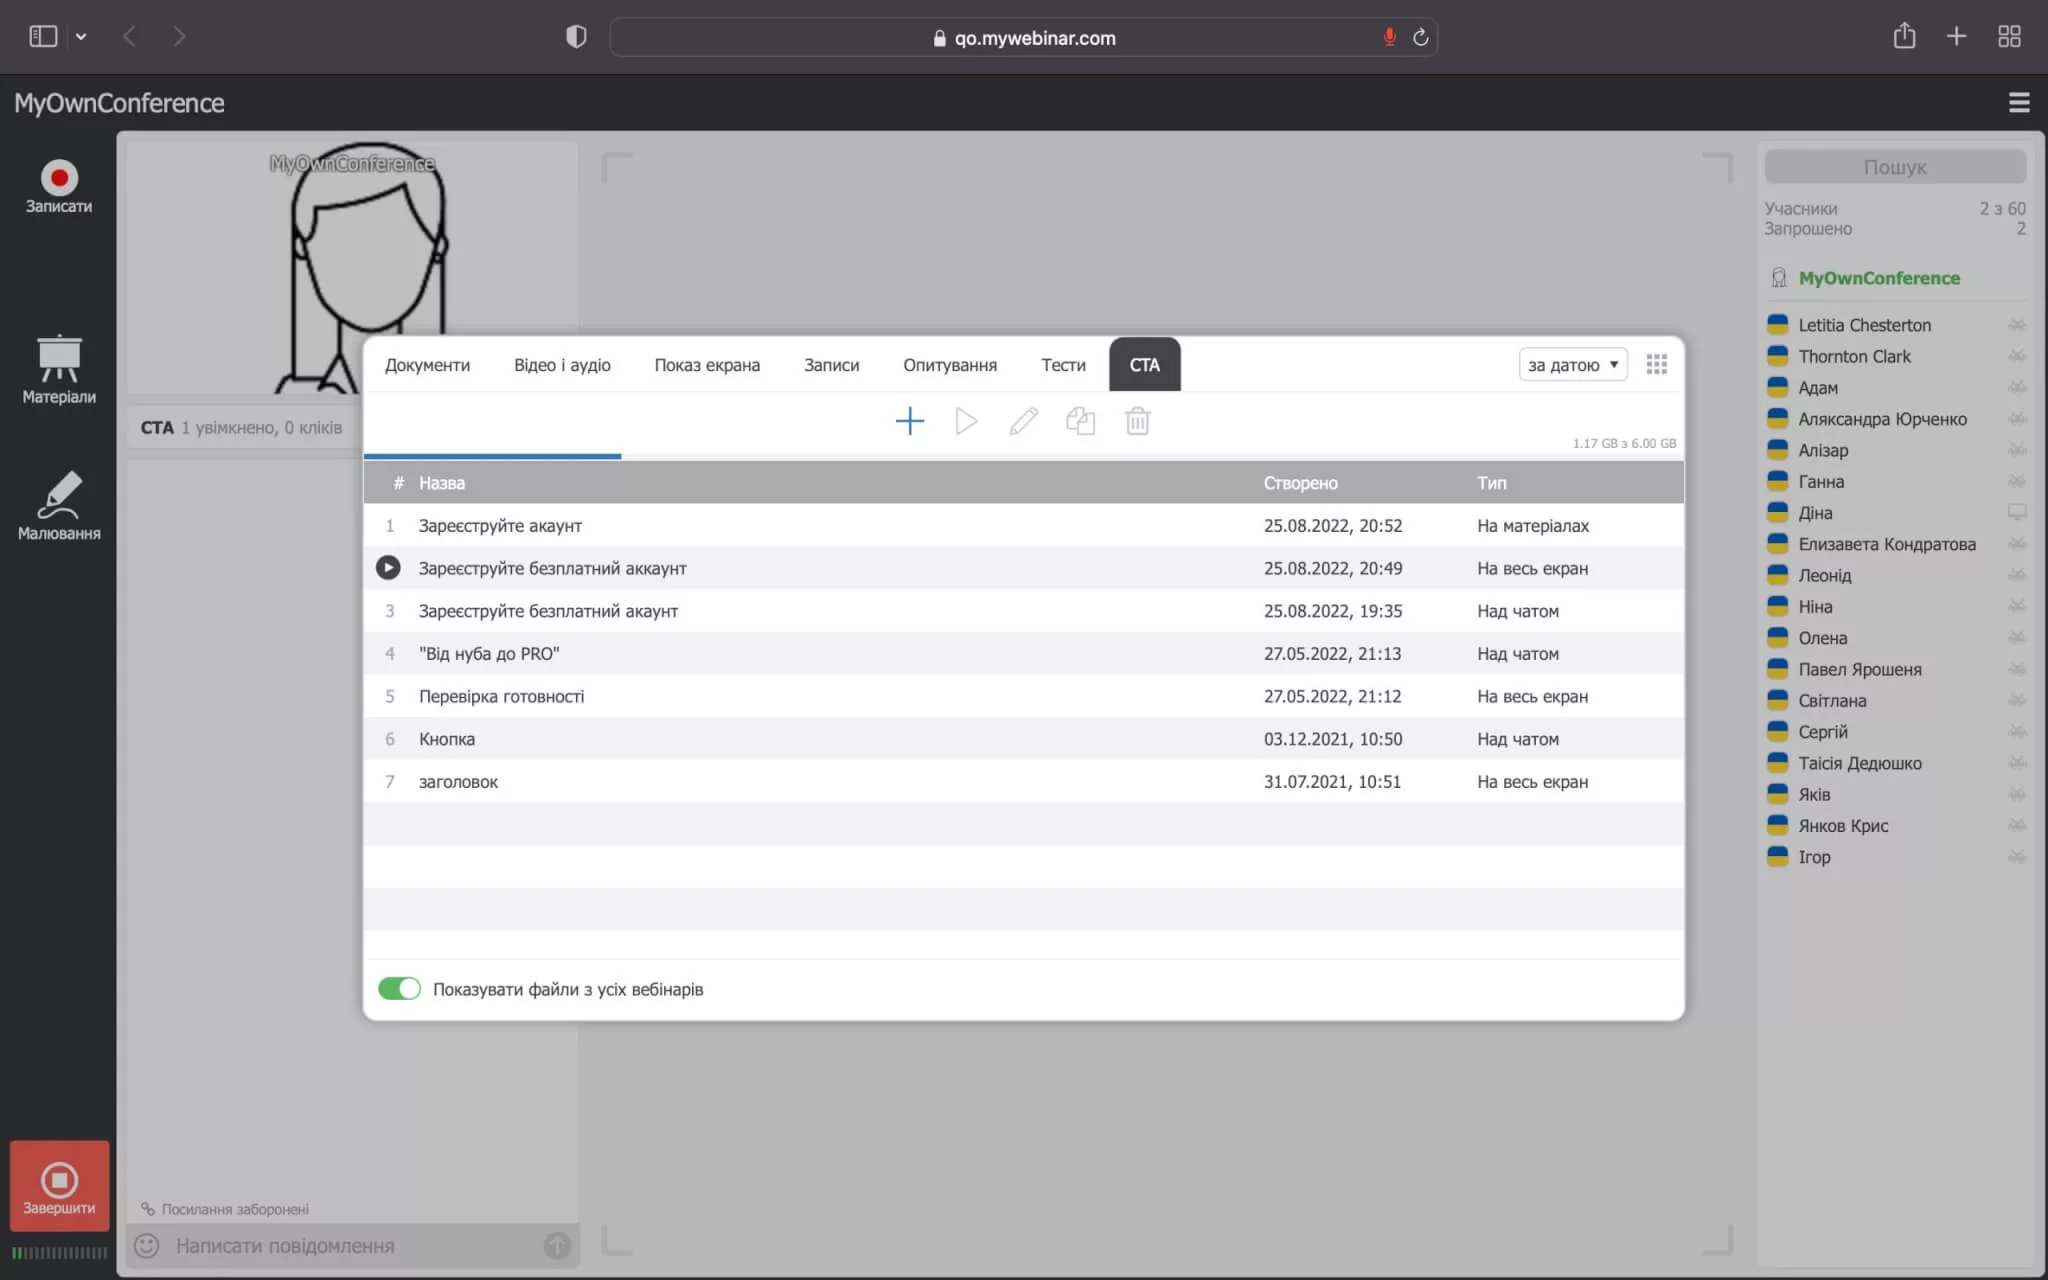This screenshot has height=1280, width=2048.
Task: Click the trash icon in CTA toolbar
Action: 1137,421
